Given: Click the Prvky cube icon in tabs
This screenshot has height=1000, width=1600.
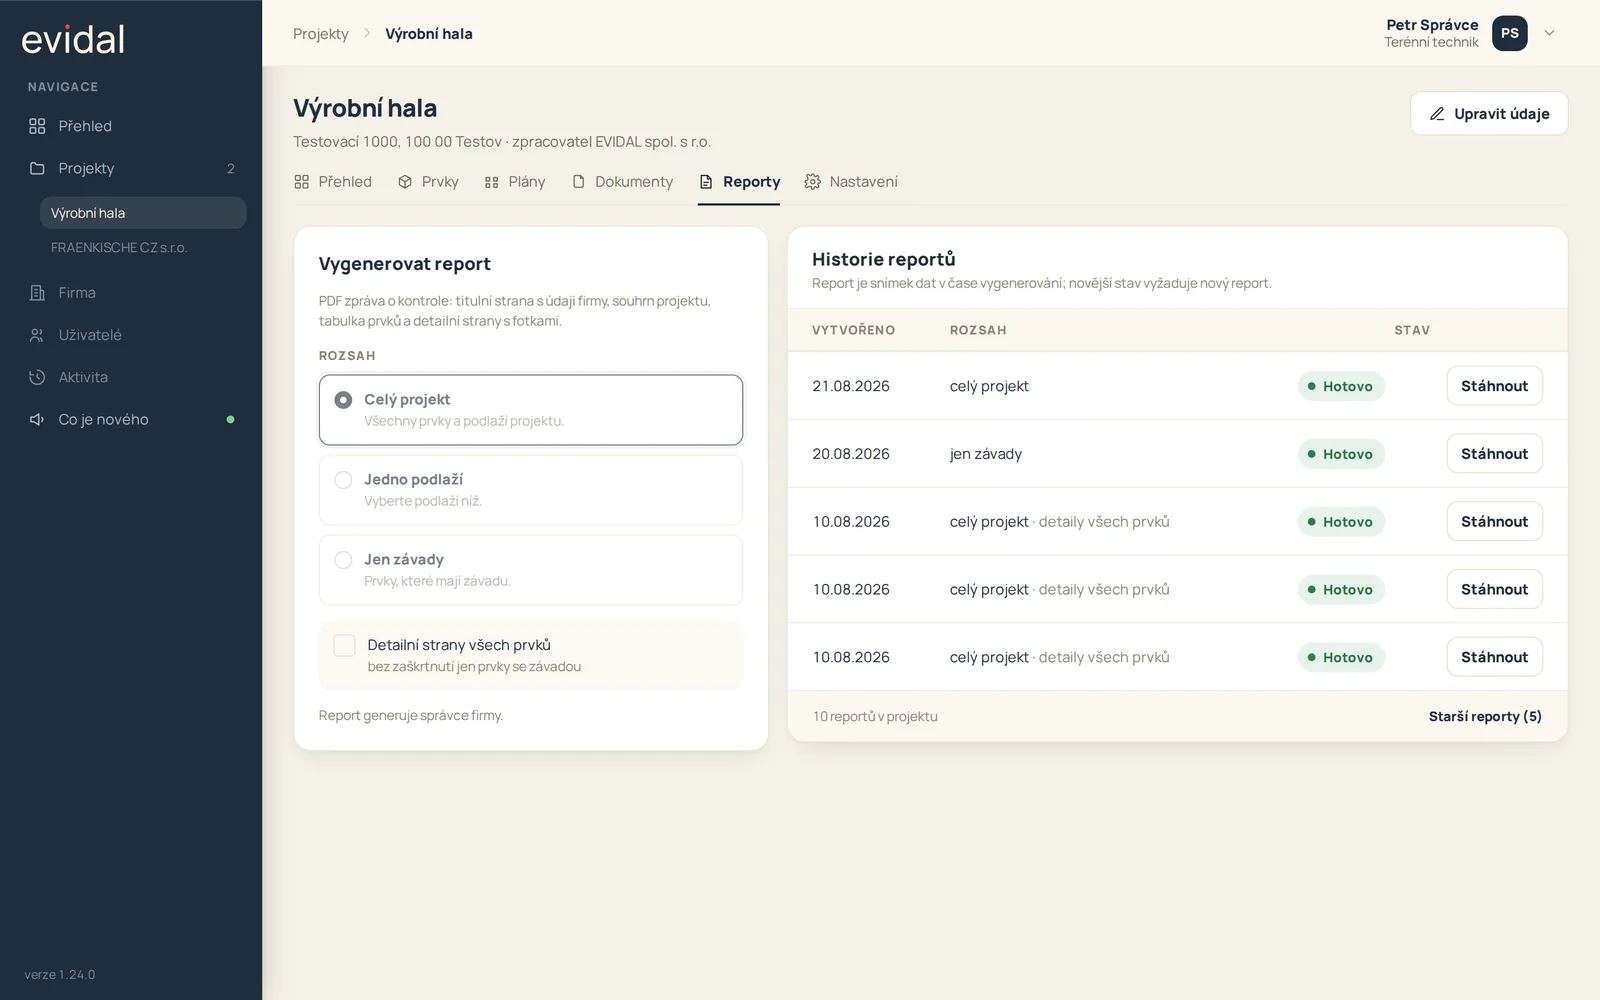Looking at the screenshot, I should pyautogui.click(x=405, y=182).
